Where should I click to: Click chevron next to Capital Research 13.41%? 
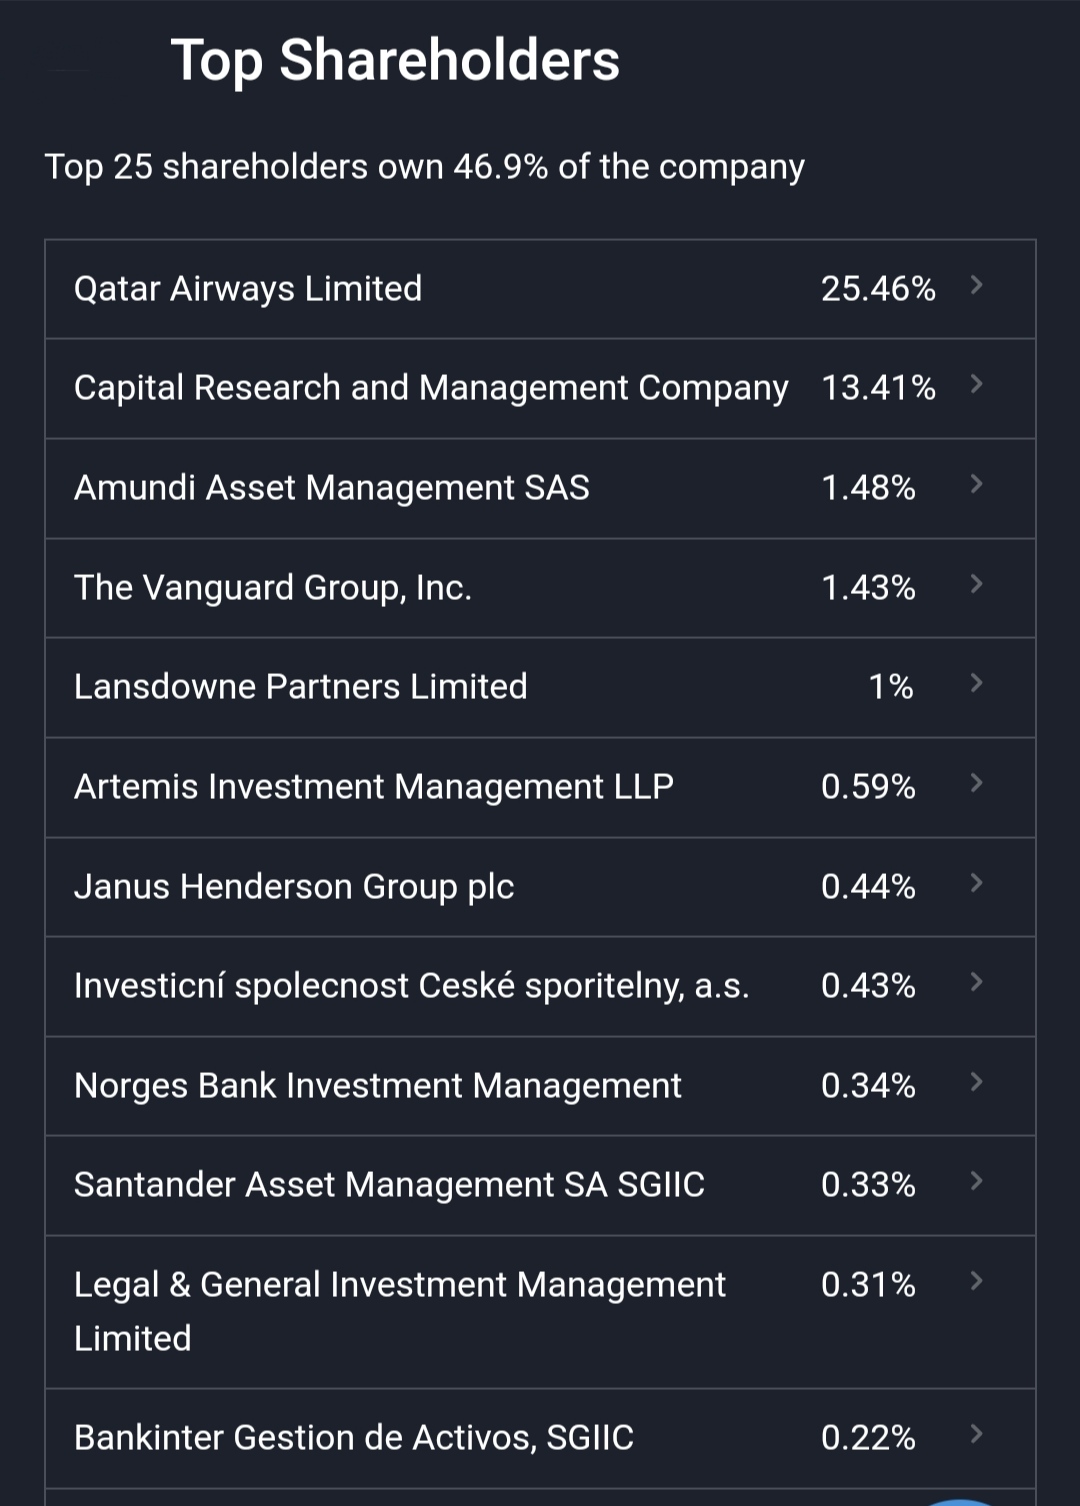point(977,385)
